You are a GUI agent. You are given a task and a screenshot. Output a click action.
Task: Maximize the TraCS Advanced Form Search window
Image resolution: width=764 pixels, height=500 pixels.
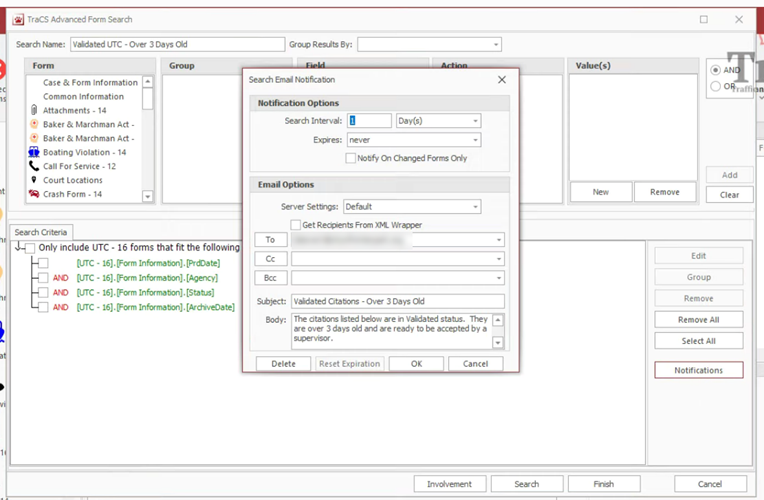pyautogui.click(x=704, y=19)
